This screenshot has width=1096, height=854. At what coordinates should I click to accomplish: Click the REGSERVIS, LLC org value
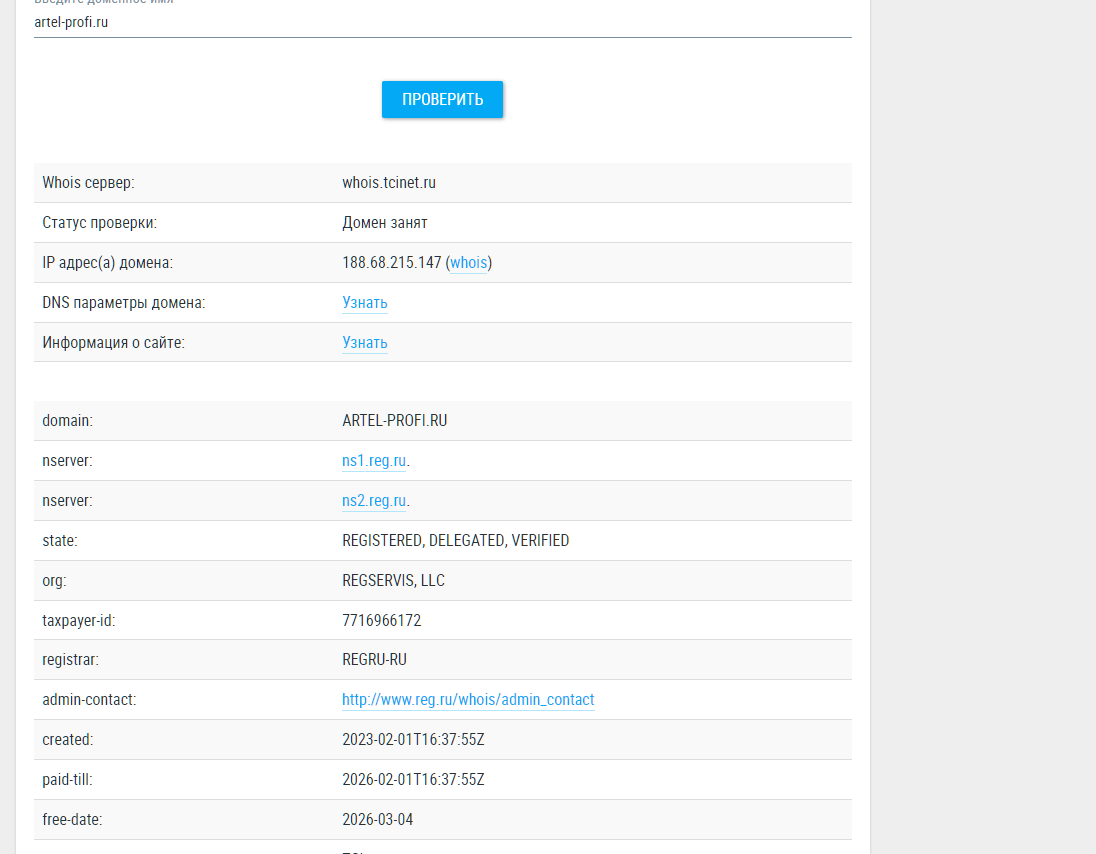[393, 581]
